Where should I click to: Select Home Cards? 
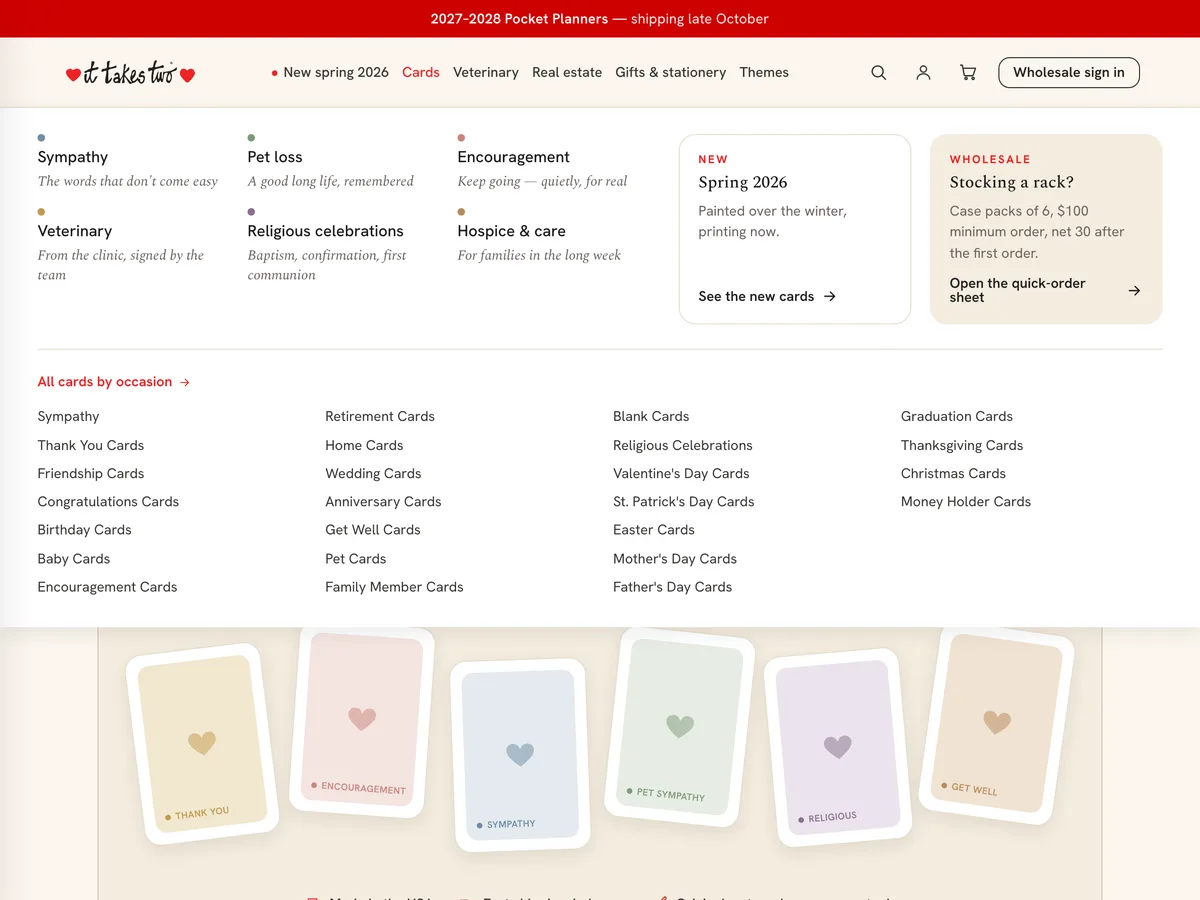[364, 445]
